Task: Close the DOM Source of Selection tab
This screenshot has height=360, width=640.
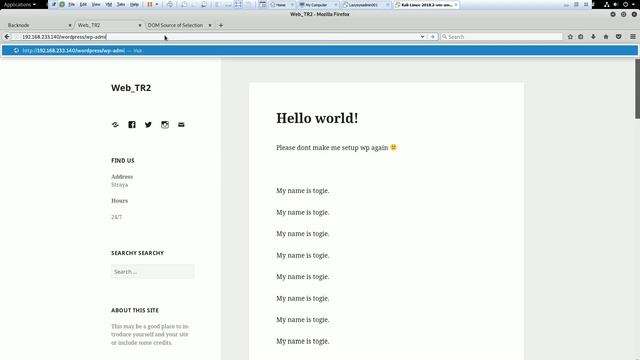Action: point(210,25)
